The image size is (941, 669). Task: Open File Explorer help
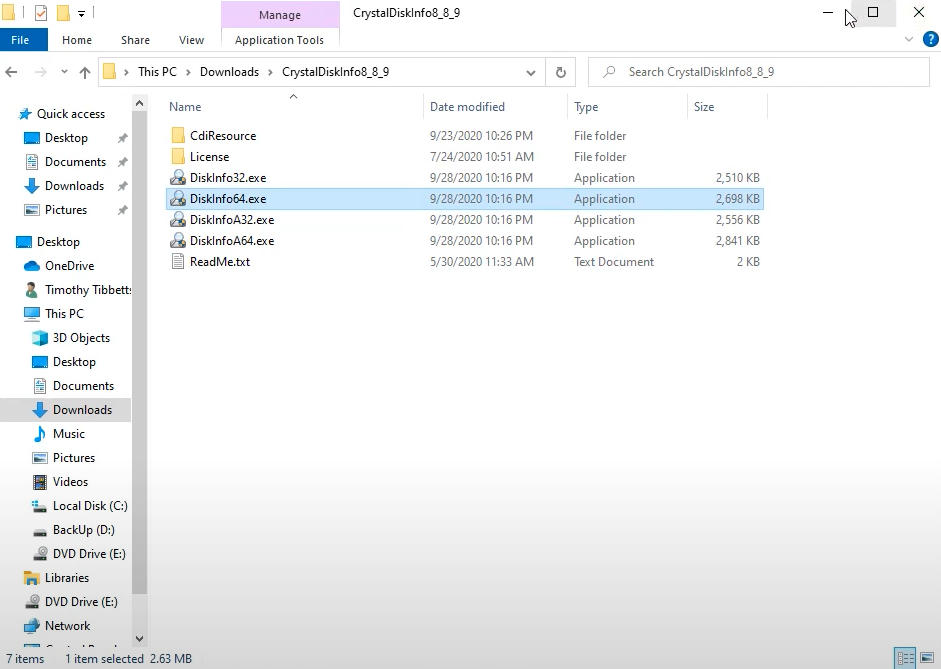(930, 40)
